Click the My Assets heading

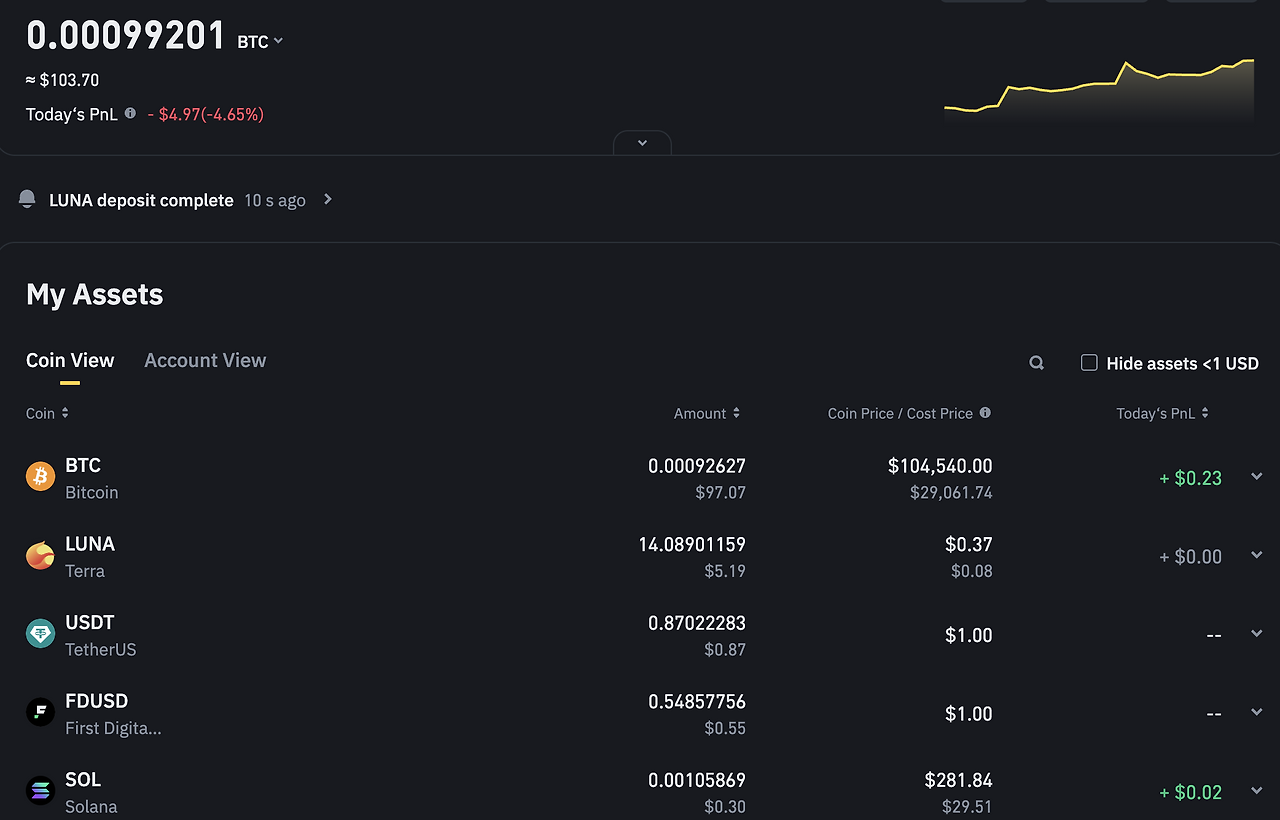point(95,295)
